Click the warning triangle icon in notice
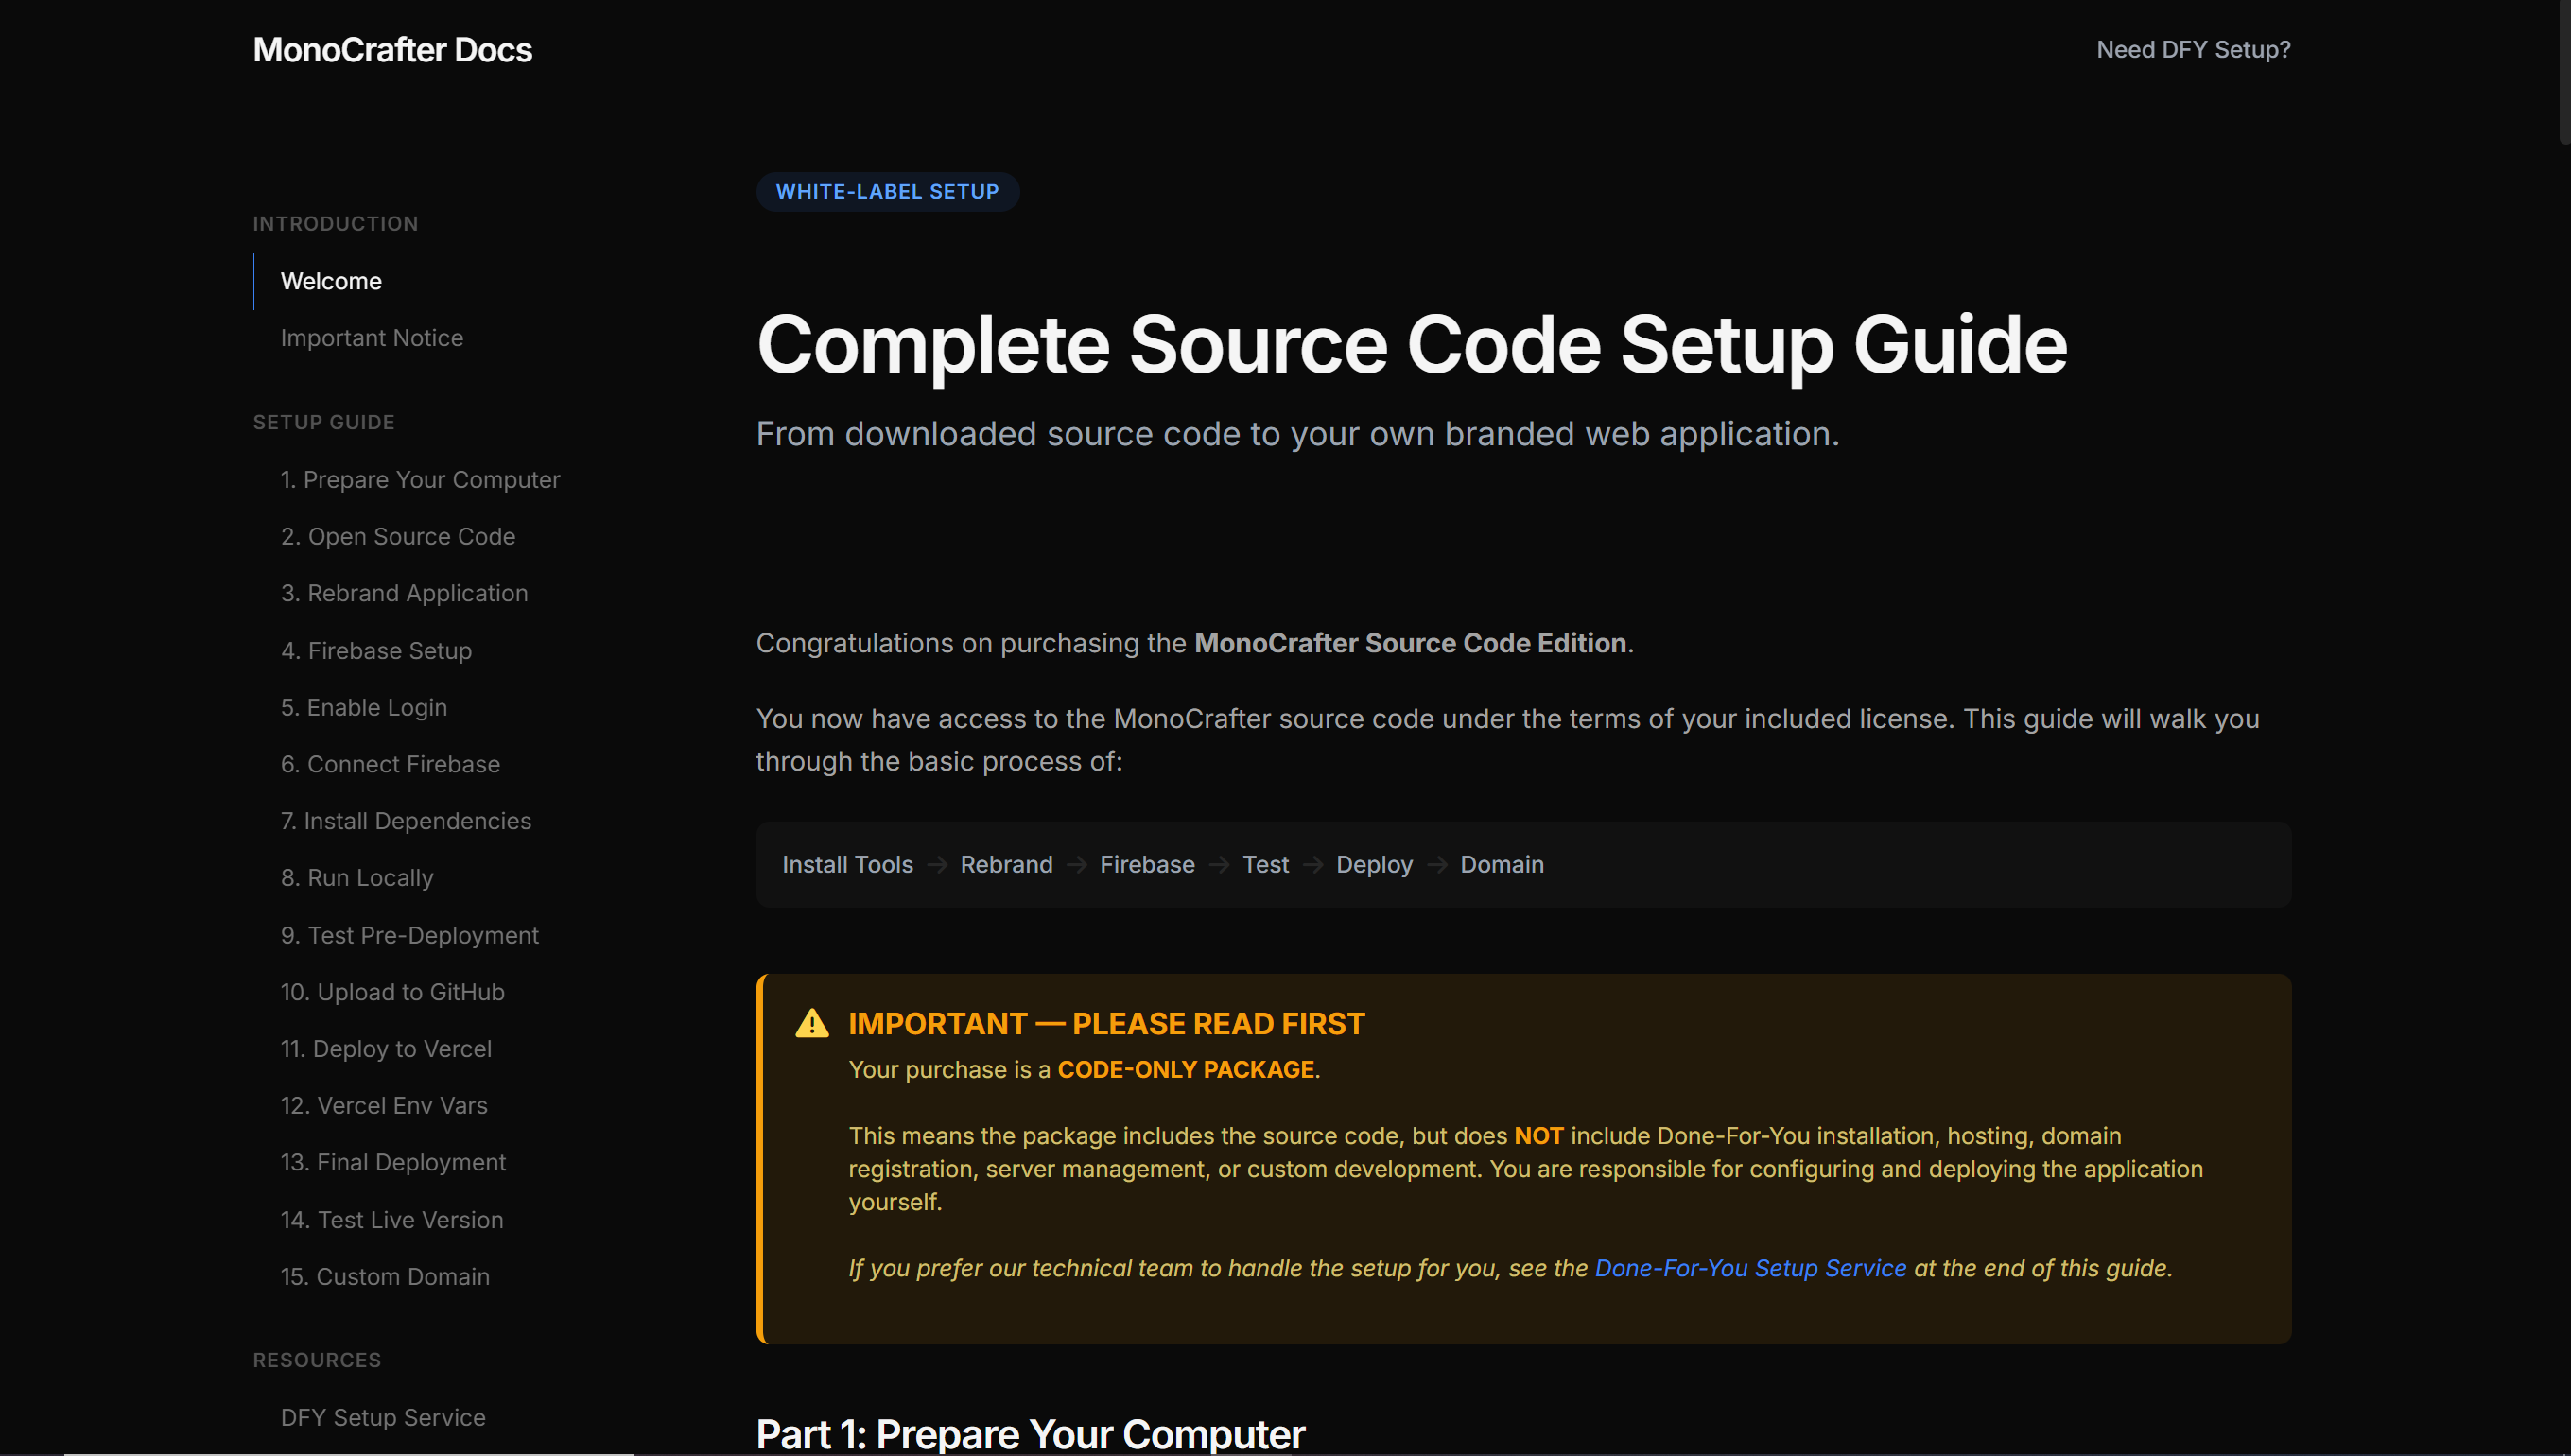Screen dimensions: 2571x1456 coord(812,1023)
